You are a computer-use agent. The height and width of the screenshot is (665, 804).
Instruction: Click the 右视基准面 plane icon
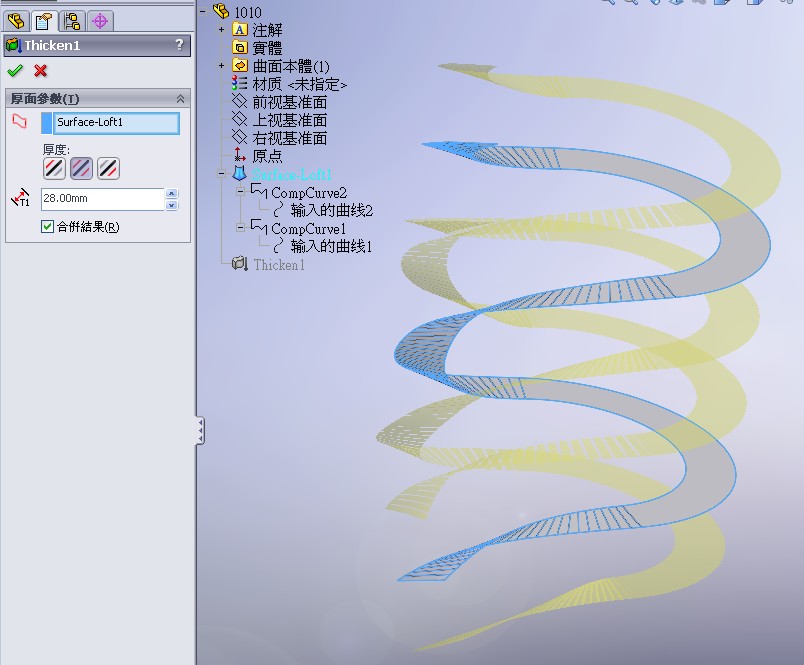(x=239, y=137)
